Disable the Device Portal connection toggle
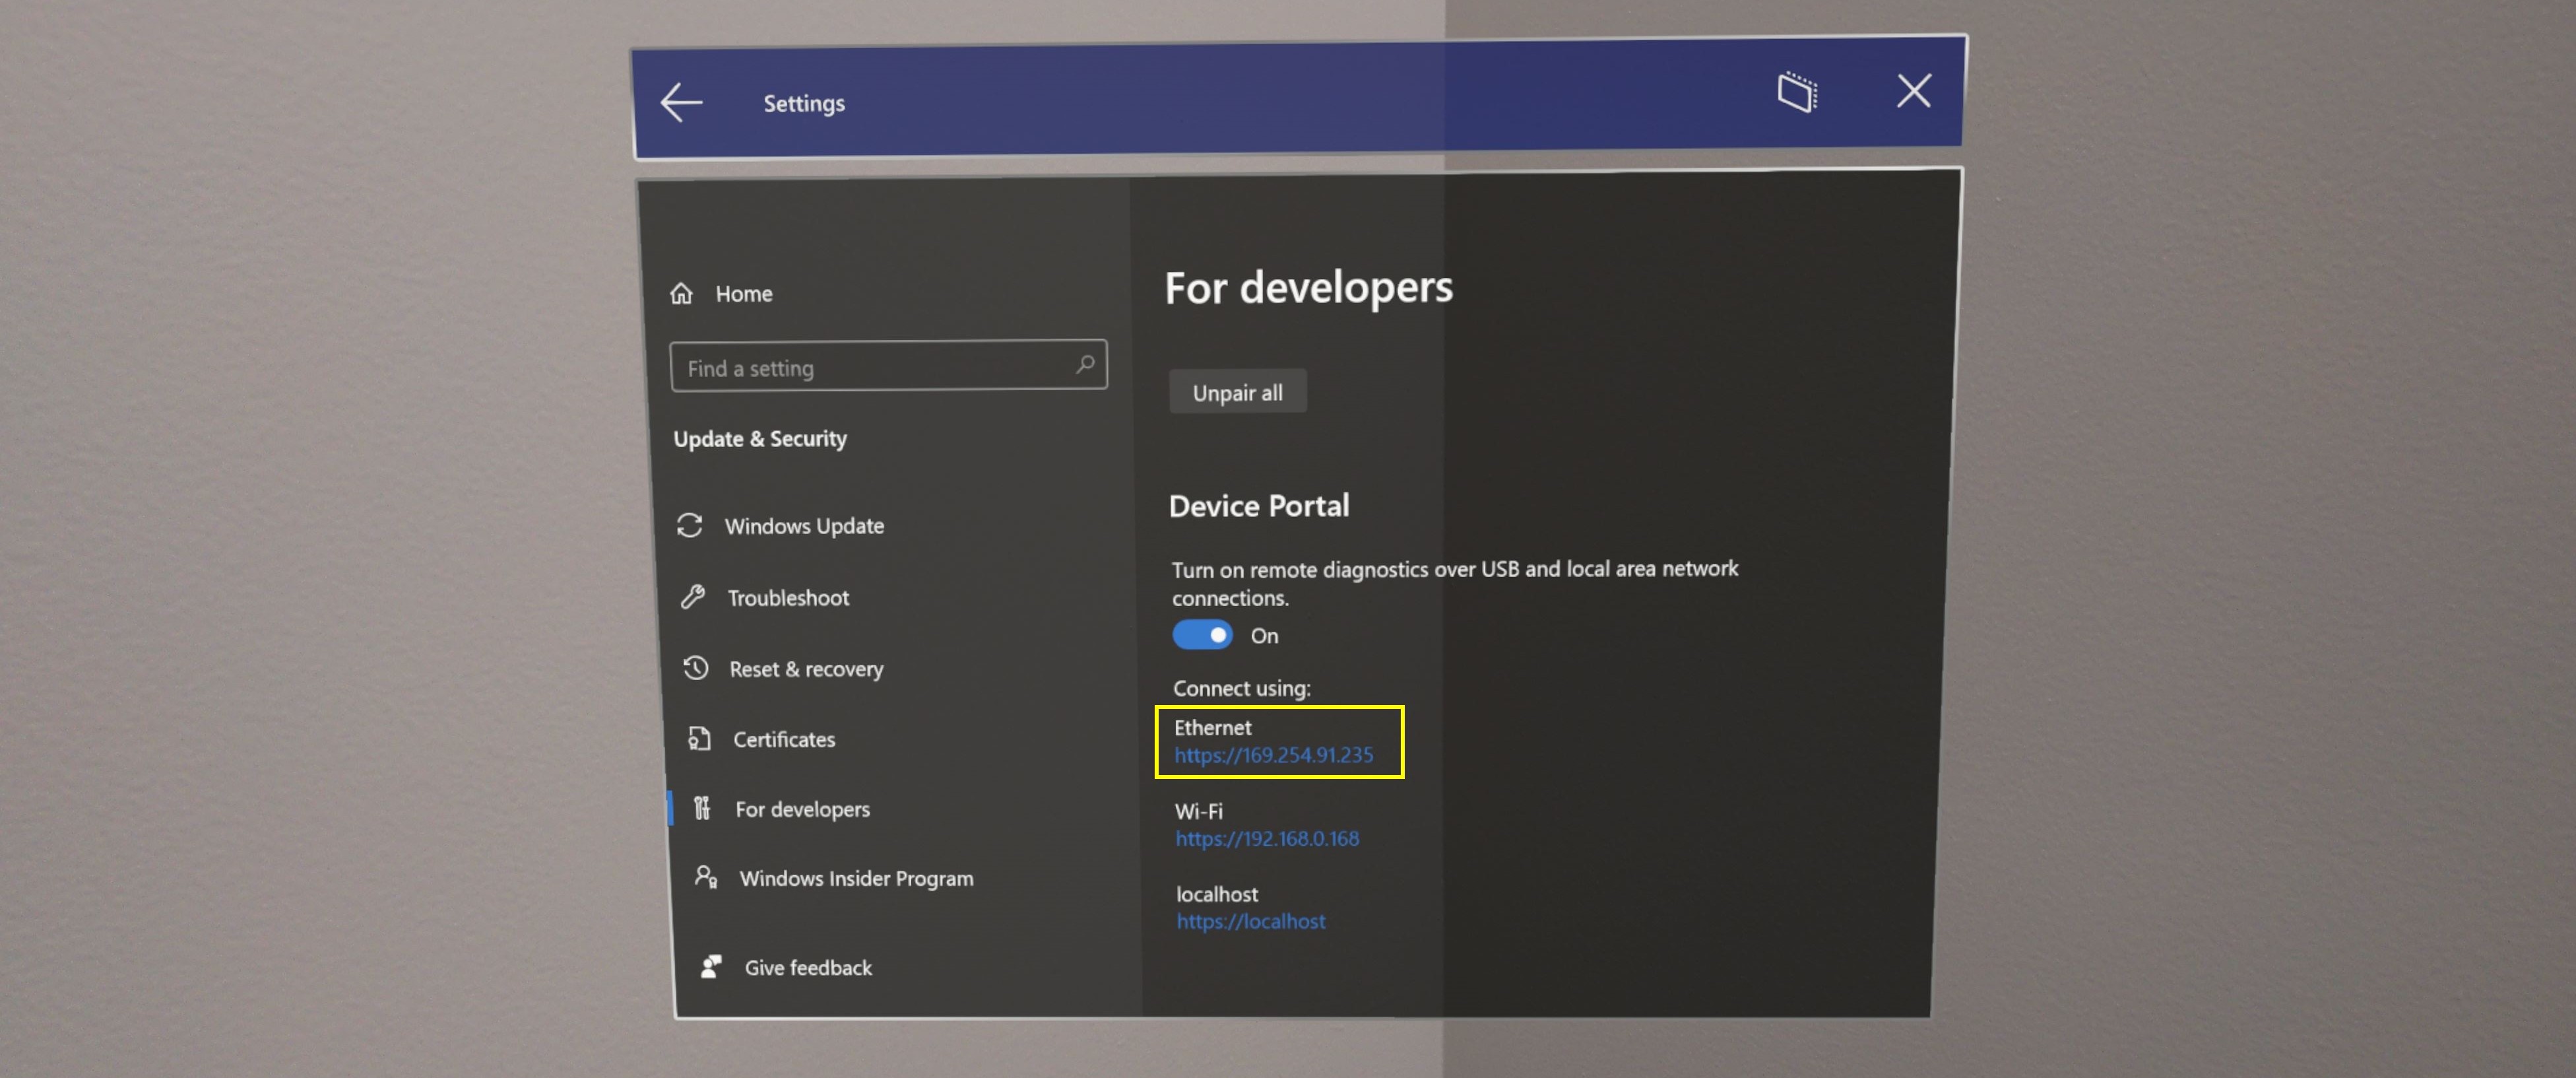2576x1078 pixels. point(1201,634)
